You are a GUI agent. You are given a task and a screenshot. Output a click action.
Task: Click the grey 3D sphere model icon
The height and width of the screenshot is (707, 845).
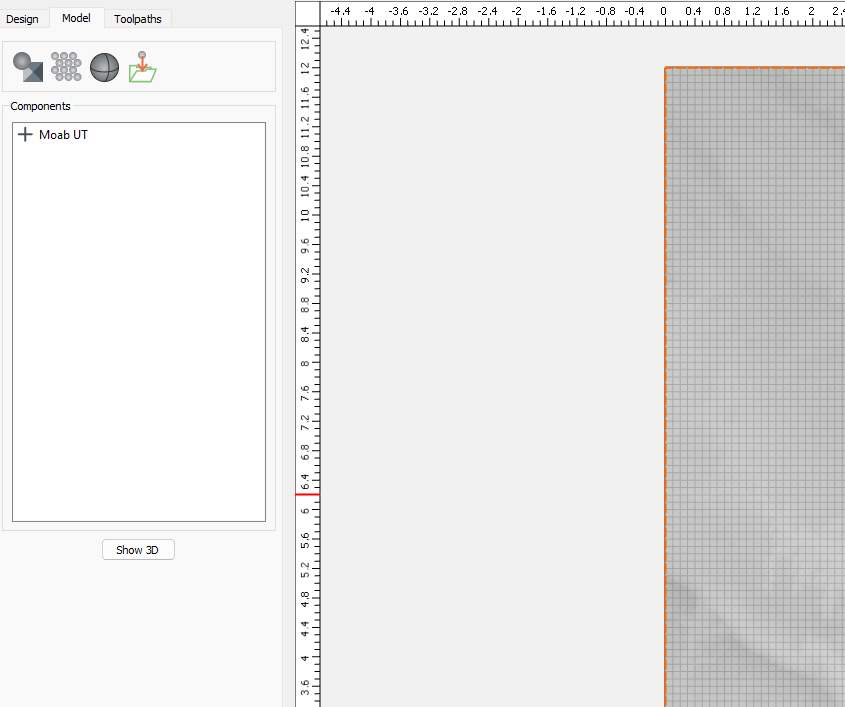coord(104,67)
